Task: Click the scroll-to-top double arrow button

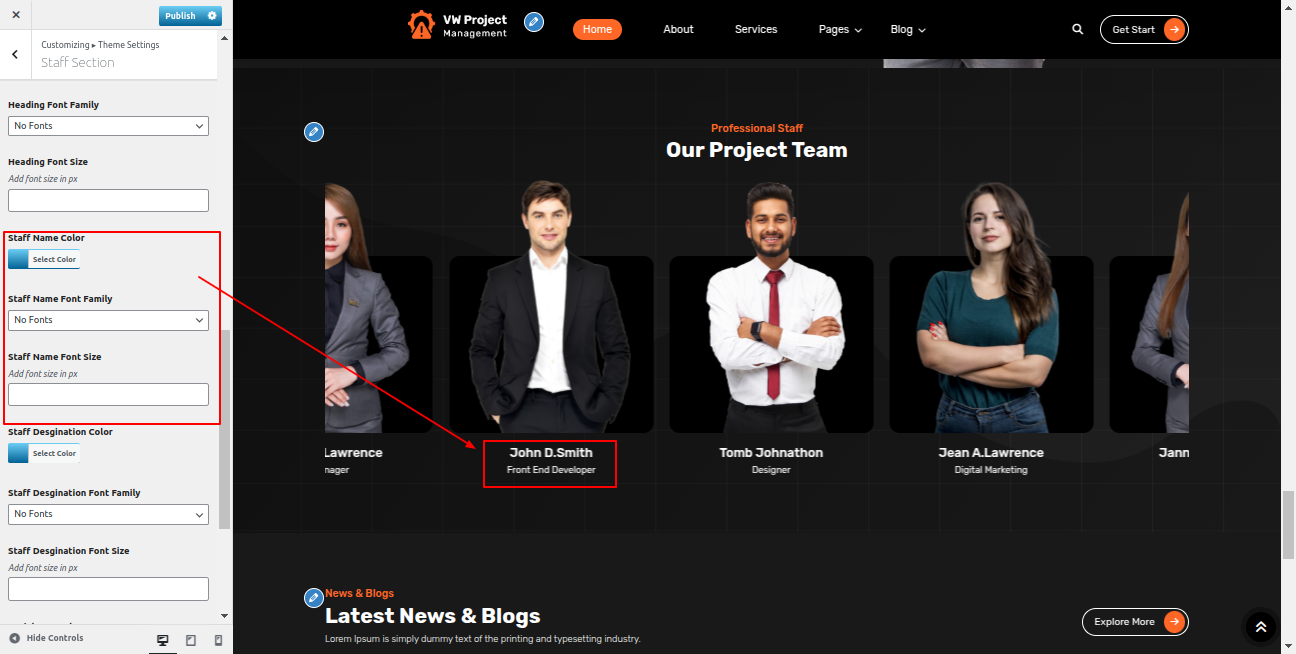Action: point(1260,627)
